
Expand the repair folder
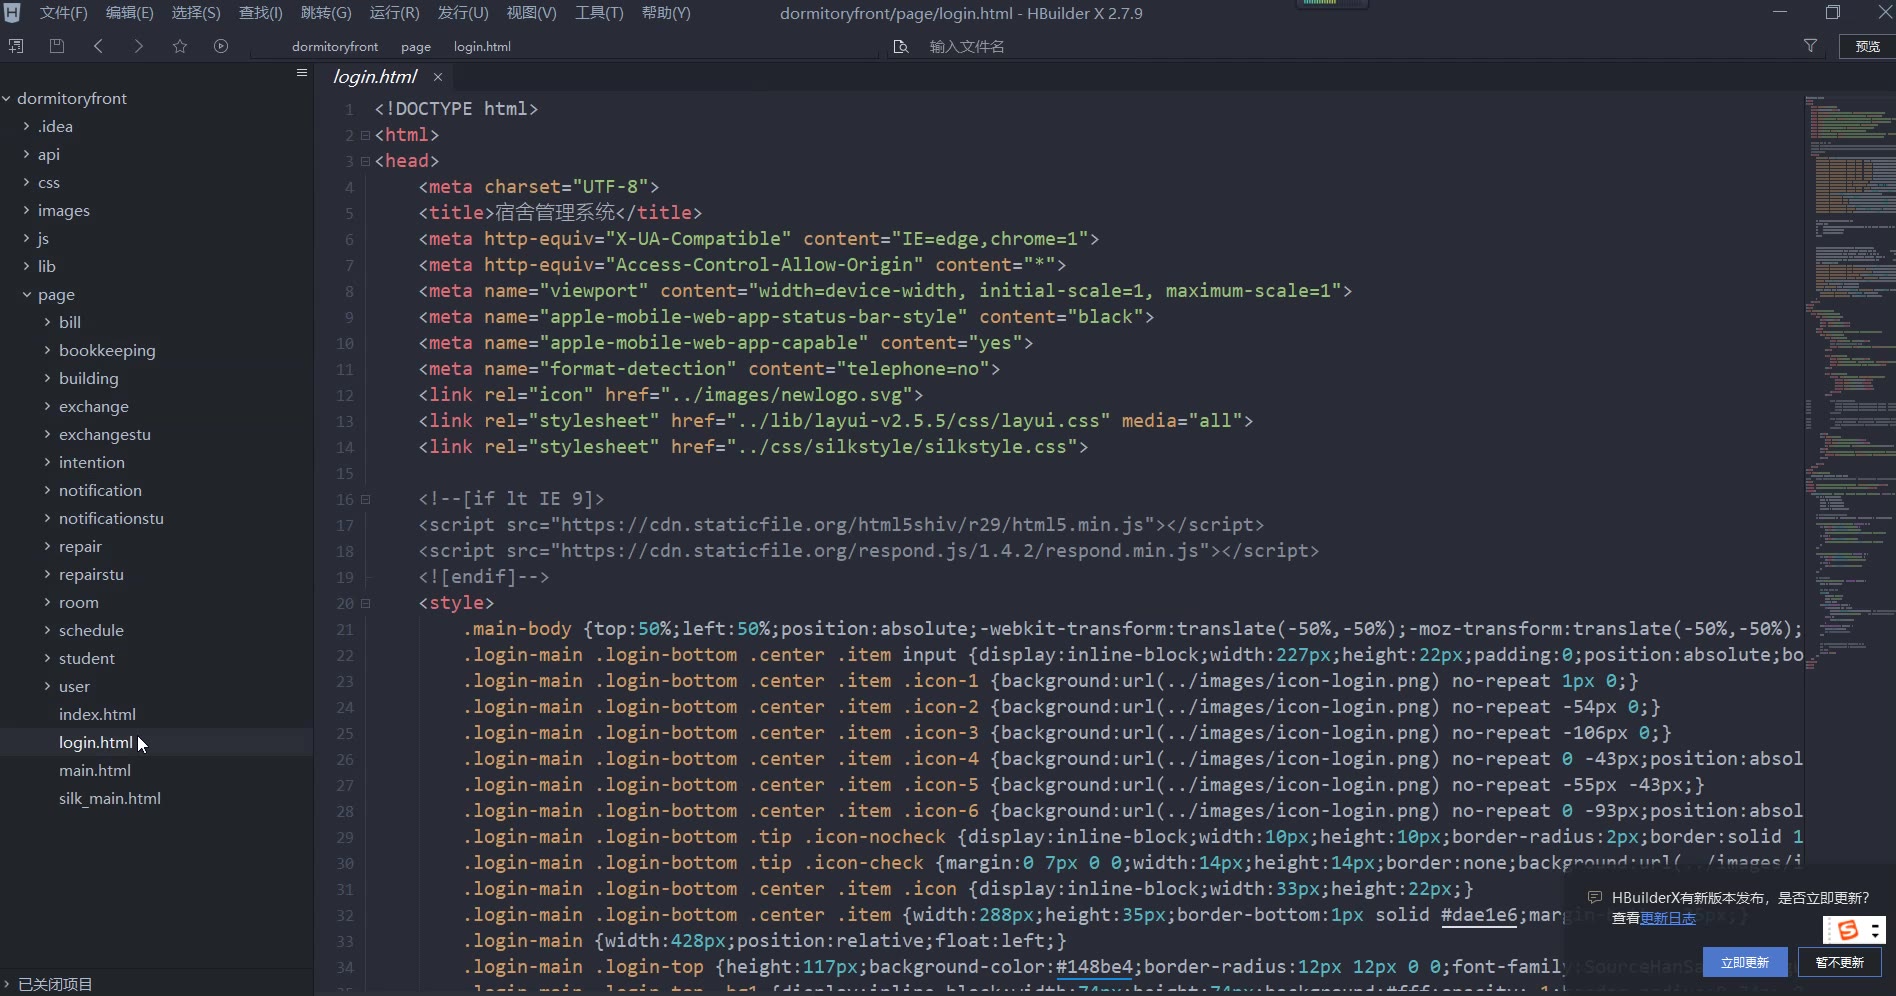click(48, 546)
